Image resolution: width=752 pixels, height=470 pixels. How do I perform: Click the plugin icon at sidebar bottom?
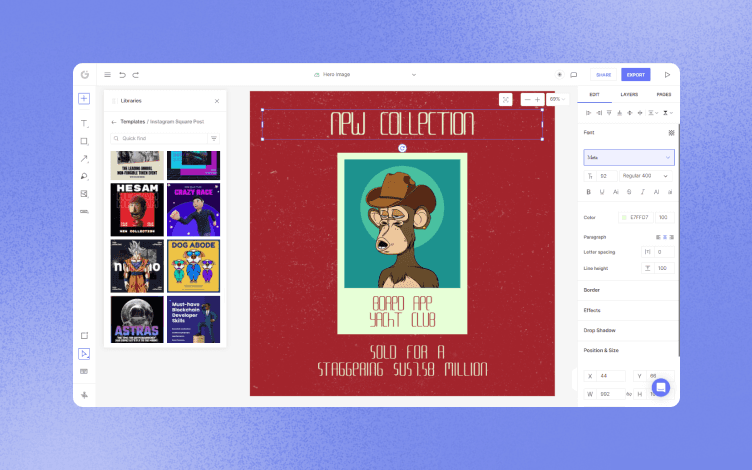pyautogui.click(x=84, y=395)
